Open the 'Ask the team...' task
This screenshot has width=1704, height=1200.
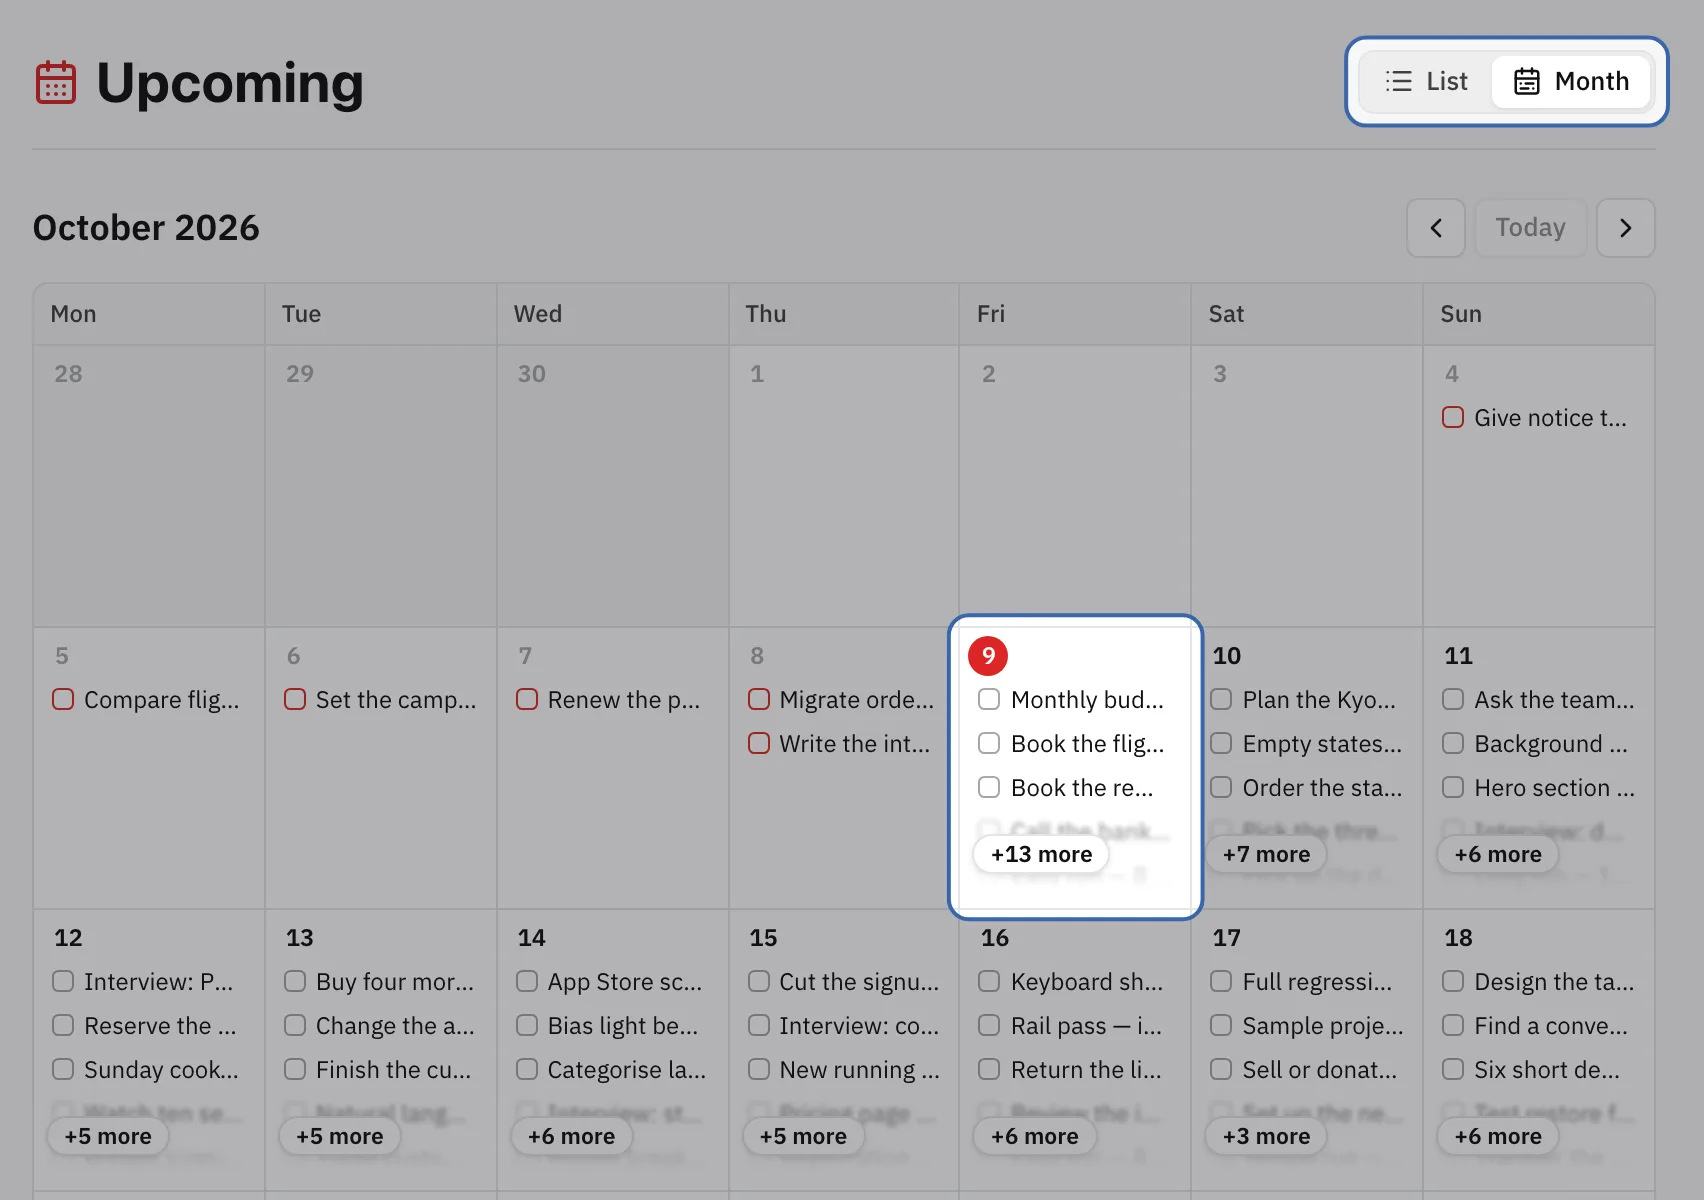click(1554, 699)
